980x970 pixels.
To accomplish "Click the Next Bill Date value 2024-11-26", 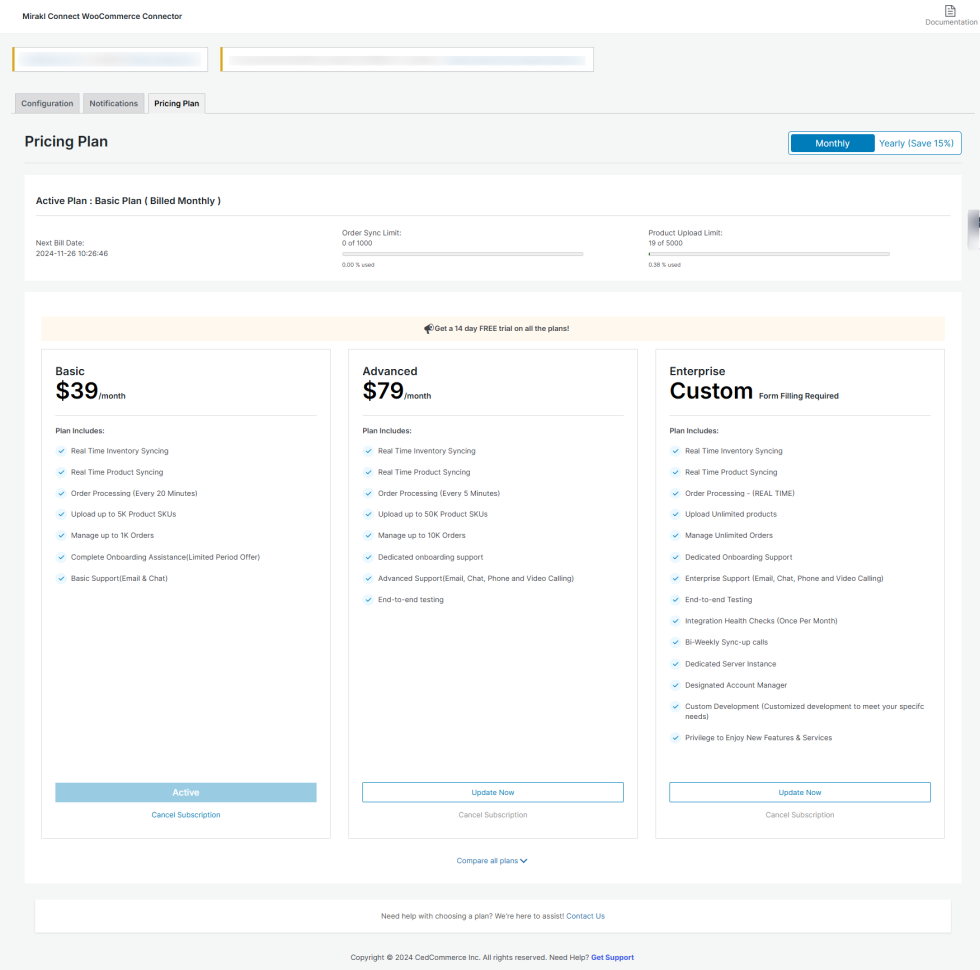I will [71, 254].
